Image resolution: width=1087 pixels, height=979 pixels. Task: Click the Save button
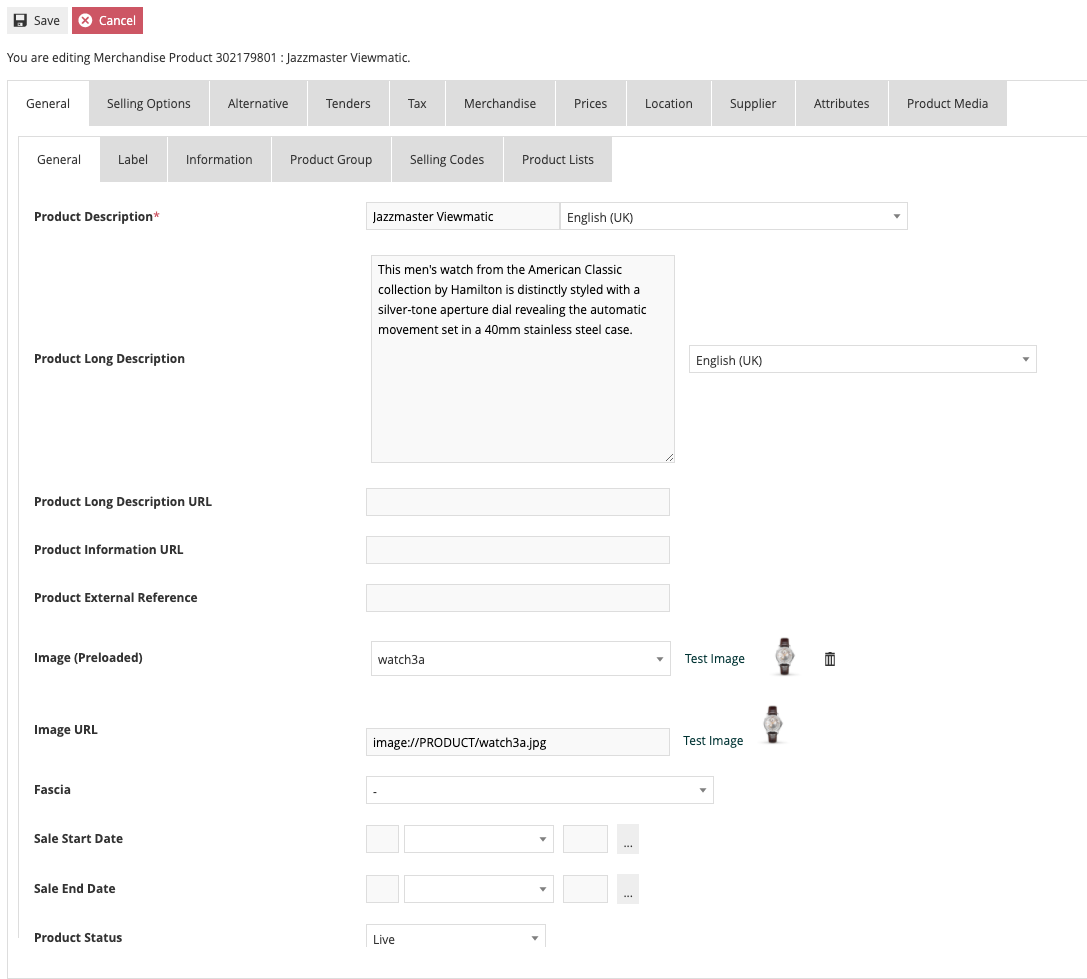point(37,20)
